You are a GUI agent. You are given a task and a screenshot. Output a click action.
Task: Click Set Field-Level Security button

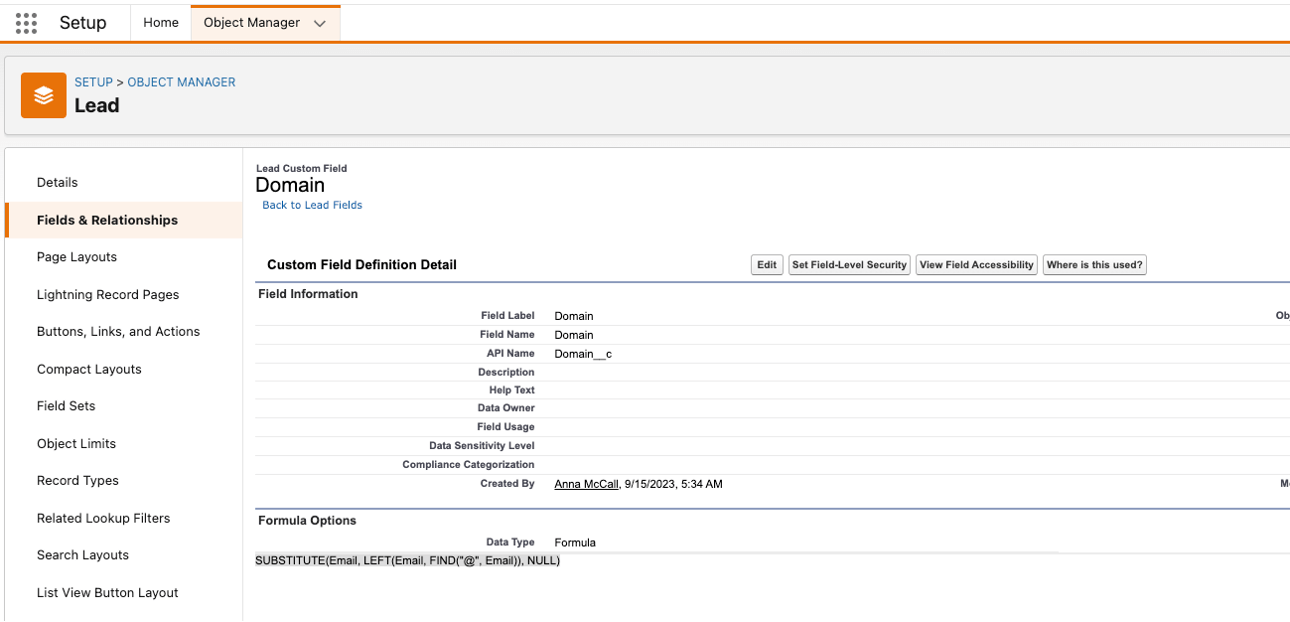(x=849, y=265)
